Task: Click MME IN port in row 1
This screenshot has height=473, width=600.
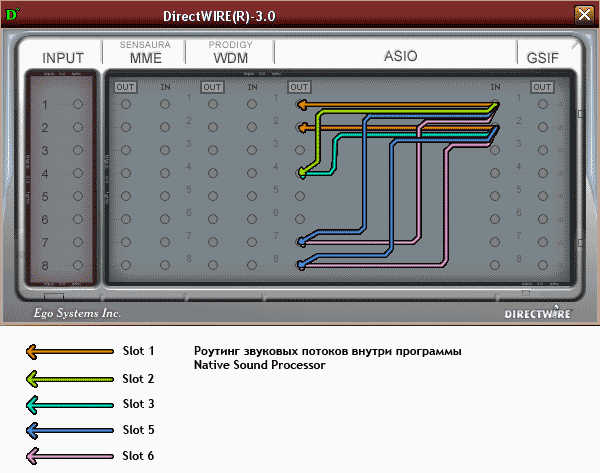Action: coord(165,104)
